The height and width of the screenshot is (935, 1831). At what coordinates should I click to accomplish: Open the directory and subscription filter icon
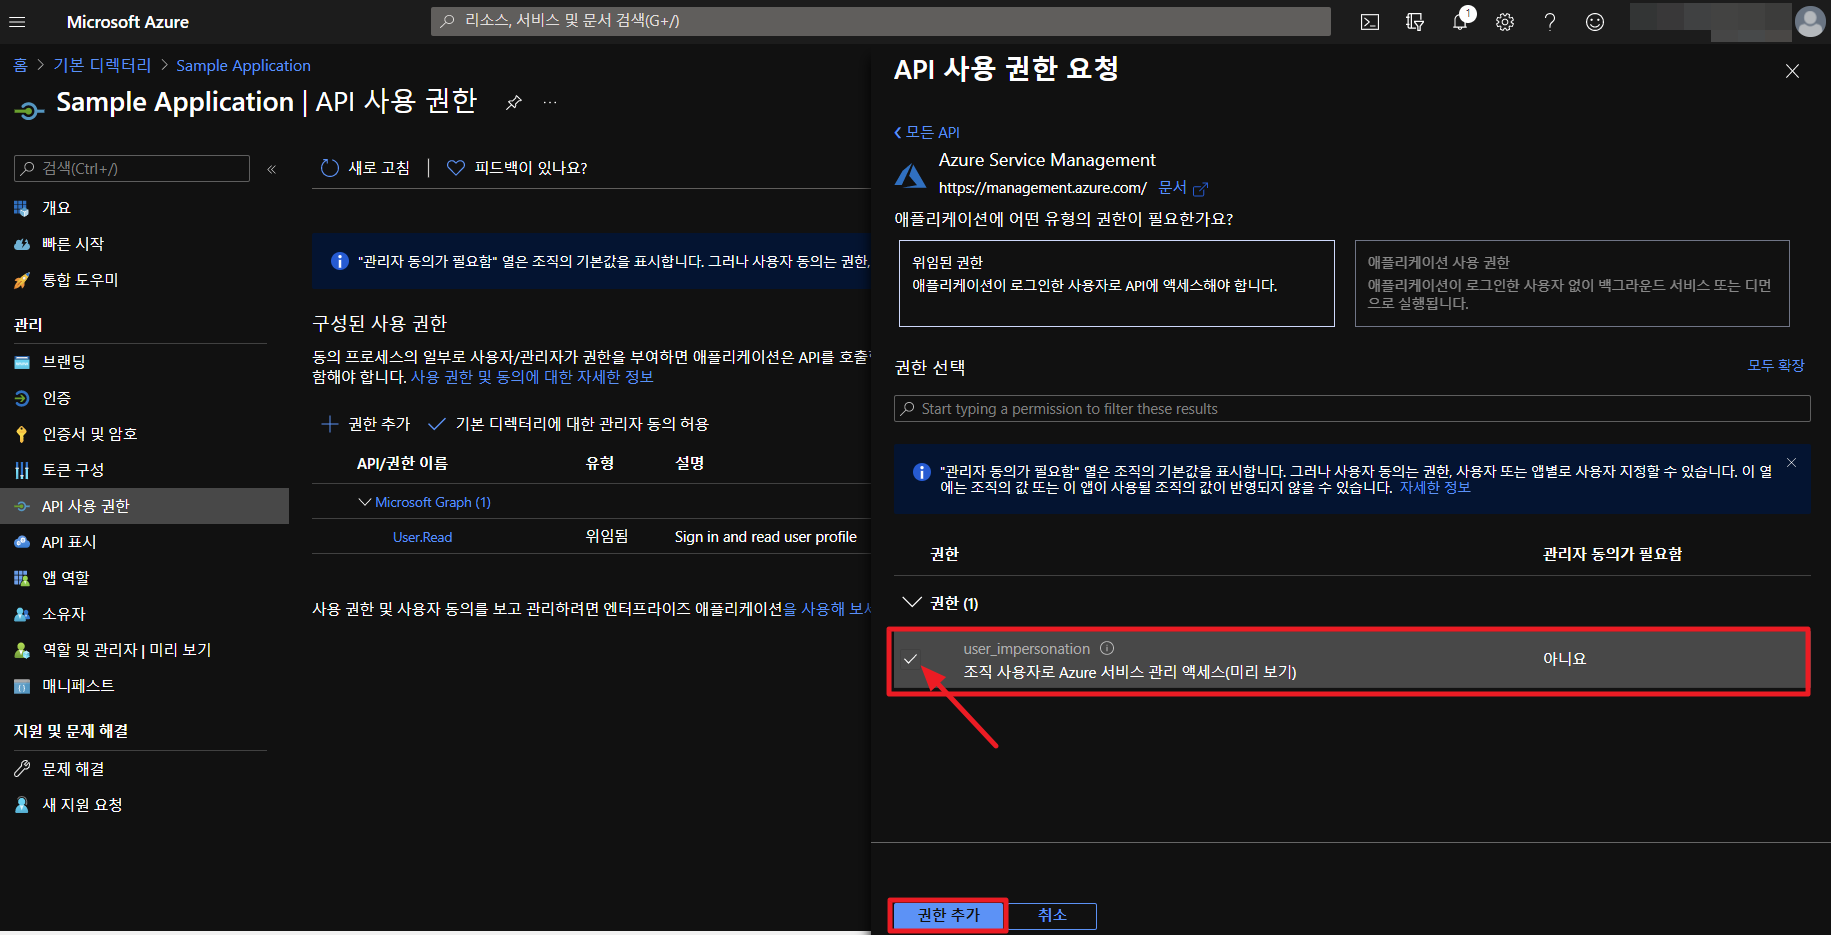[x=1414, y=22]
